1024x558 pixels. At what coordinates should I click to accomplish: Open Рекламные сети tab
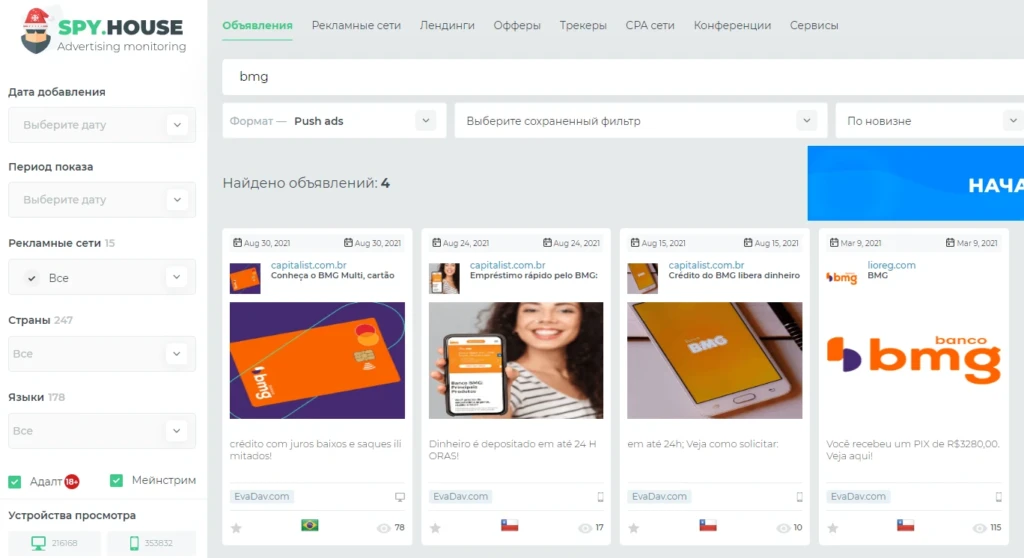[x=356, y=25]
